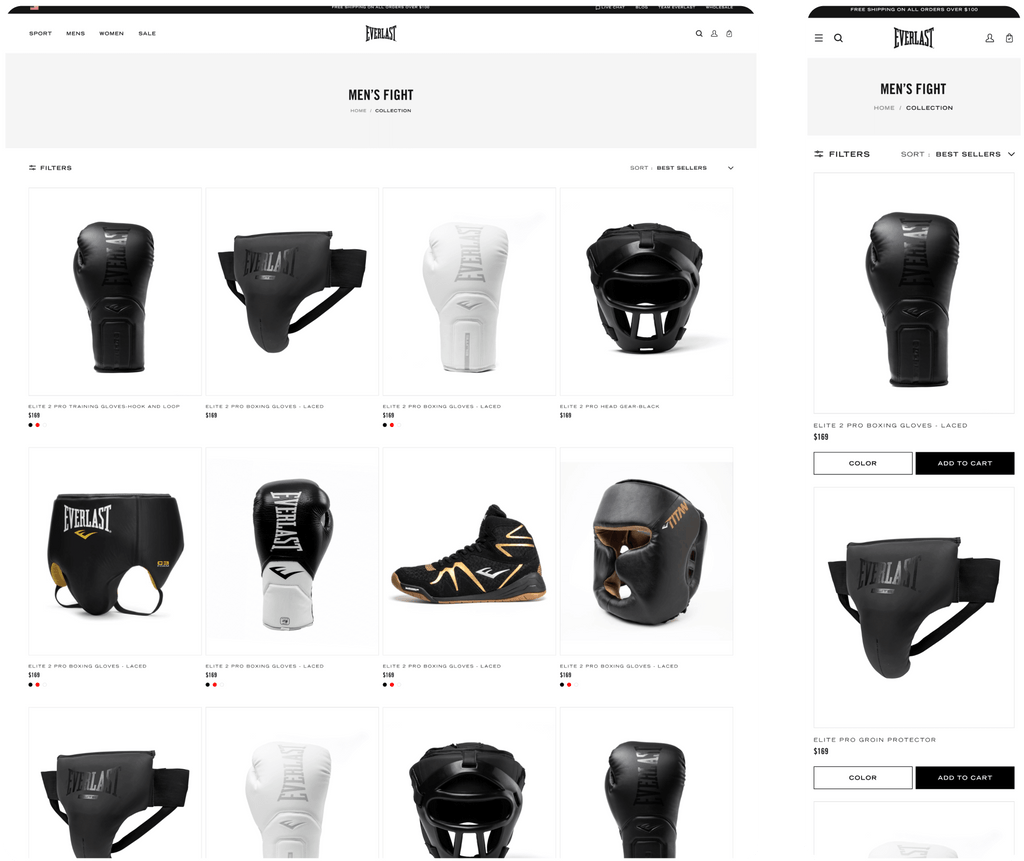Open the mobile account user icon

coord(989,38)
